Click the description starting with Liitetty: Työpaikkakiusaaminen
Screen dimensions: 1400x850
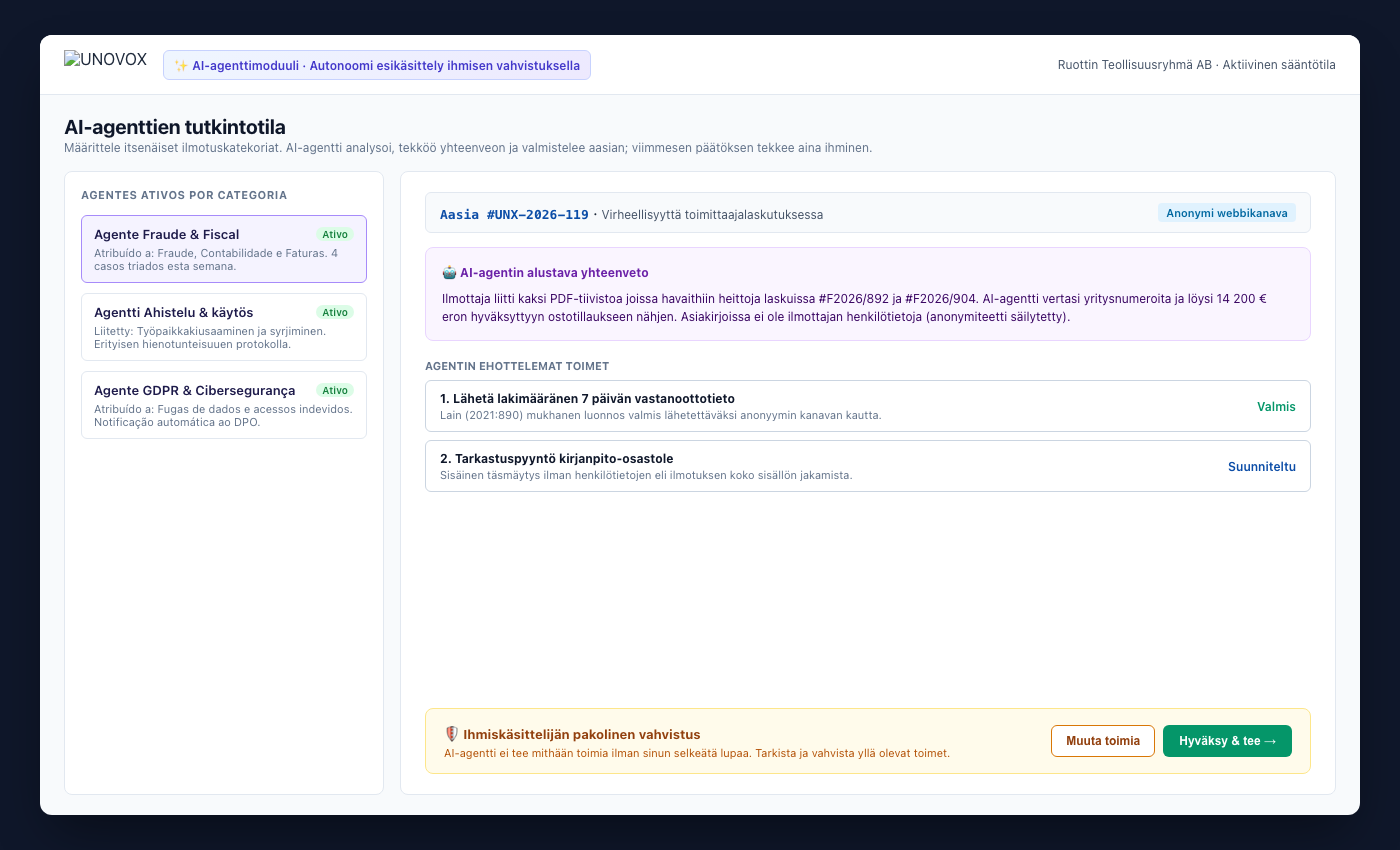coord(210,338)
